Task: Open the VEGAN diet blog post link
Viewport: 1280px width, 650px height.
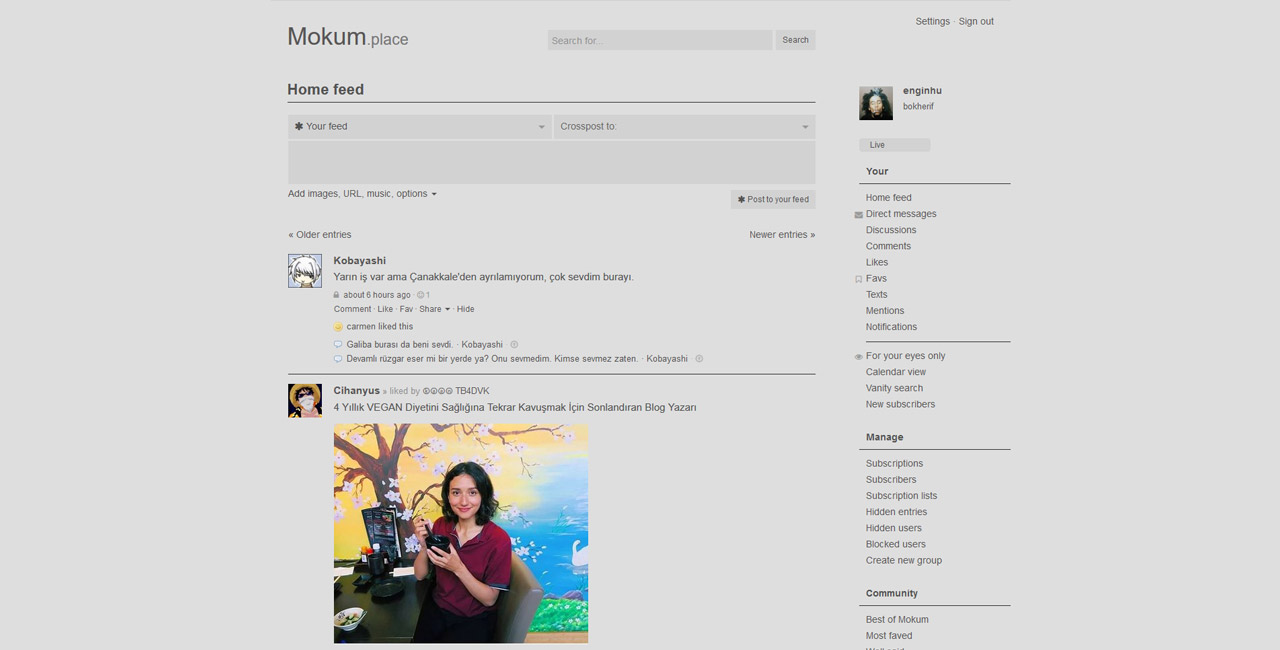Action: click(x=515, y=407)
